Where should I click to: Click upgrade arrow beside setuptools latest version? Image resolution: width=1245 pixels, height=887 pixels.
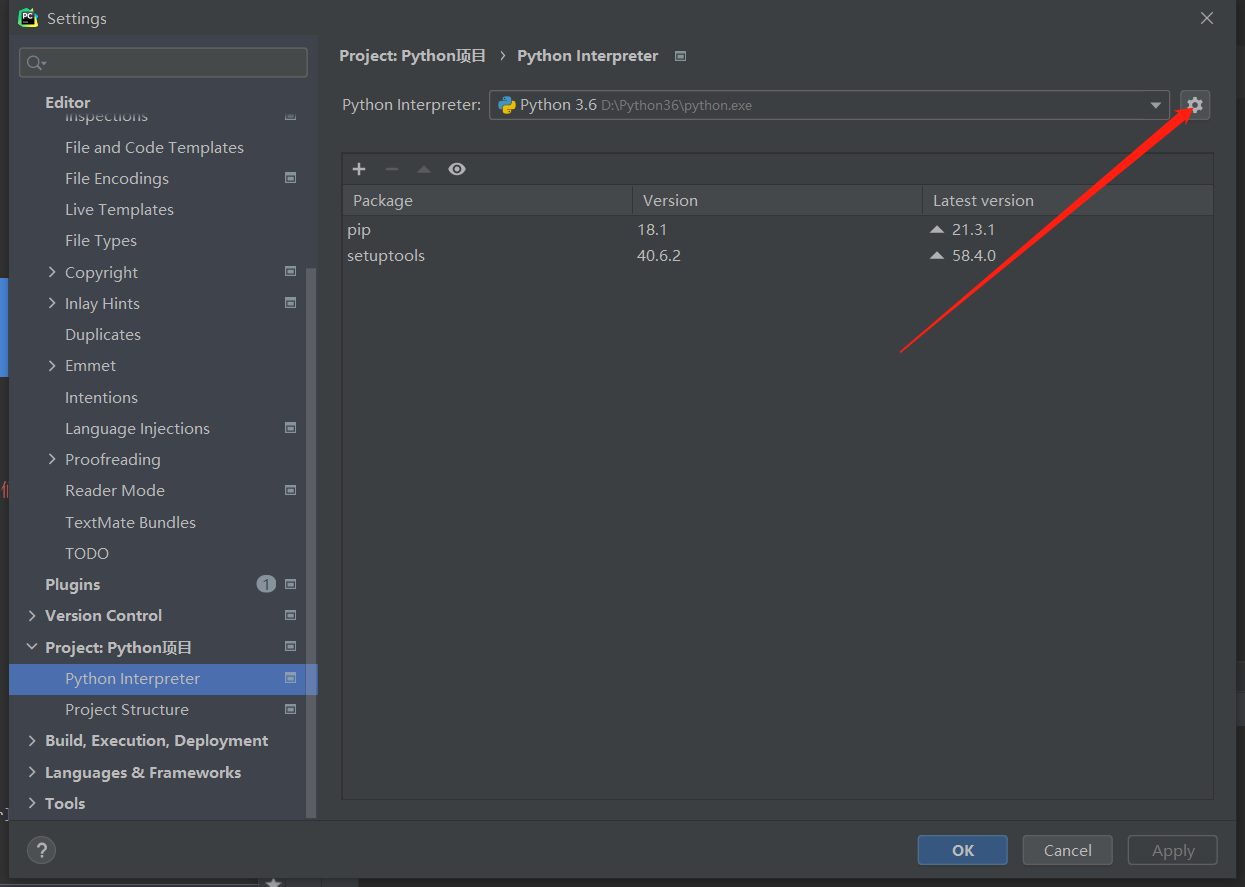937,255
